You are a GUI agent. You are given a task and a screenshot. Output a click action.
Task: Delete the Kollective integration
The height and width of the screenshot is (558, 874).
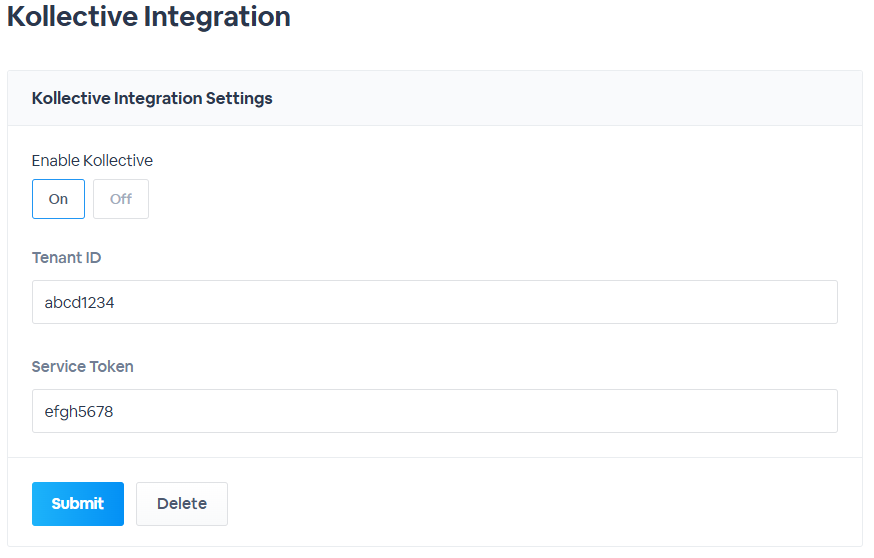click(182, 504)
